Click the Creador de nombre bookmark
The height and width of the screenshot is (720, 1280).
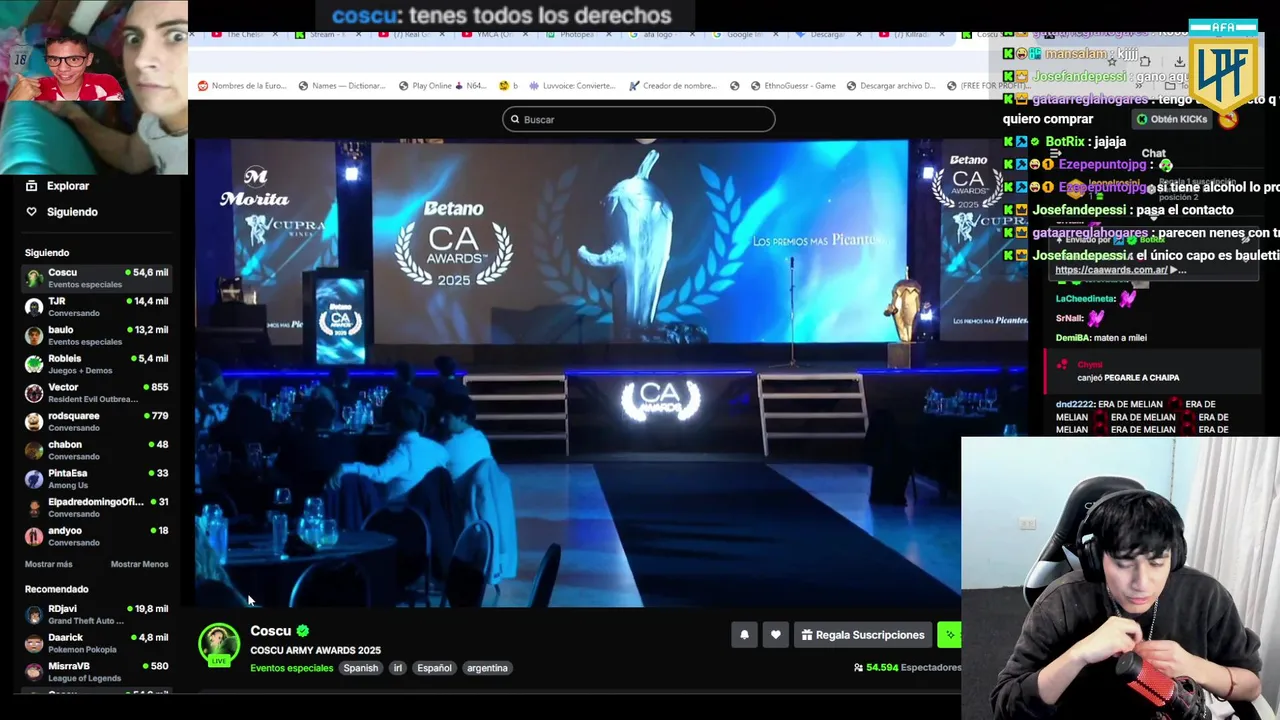tap(674, 86)
